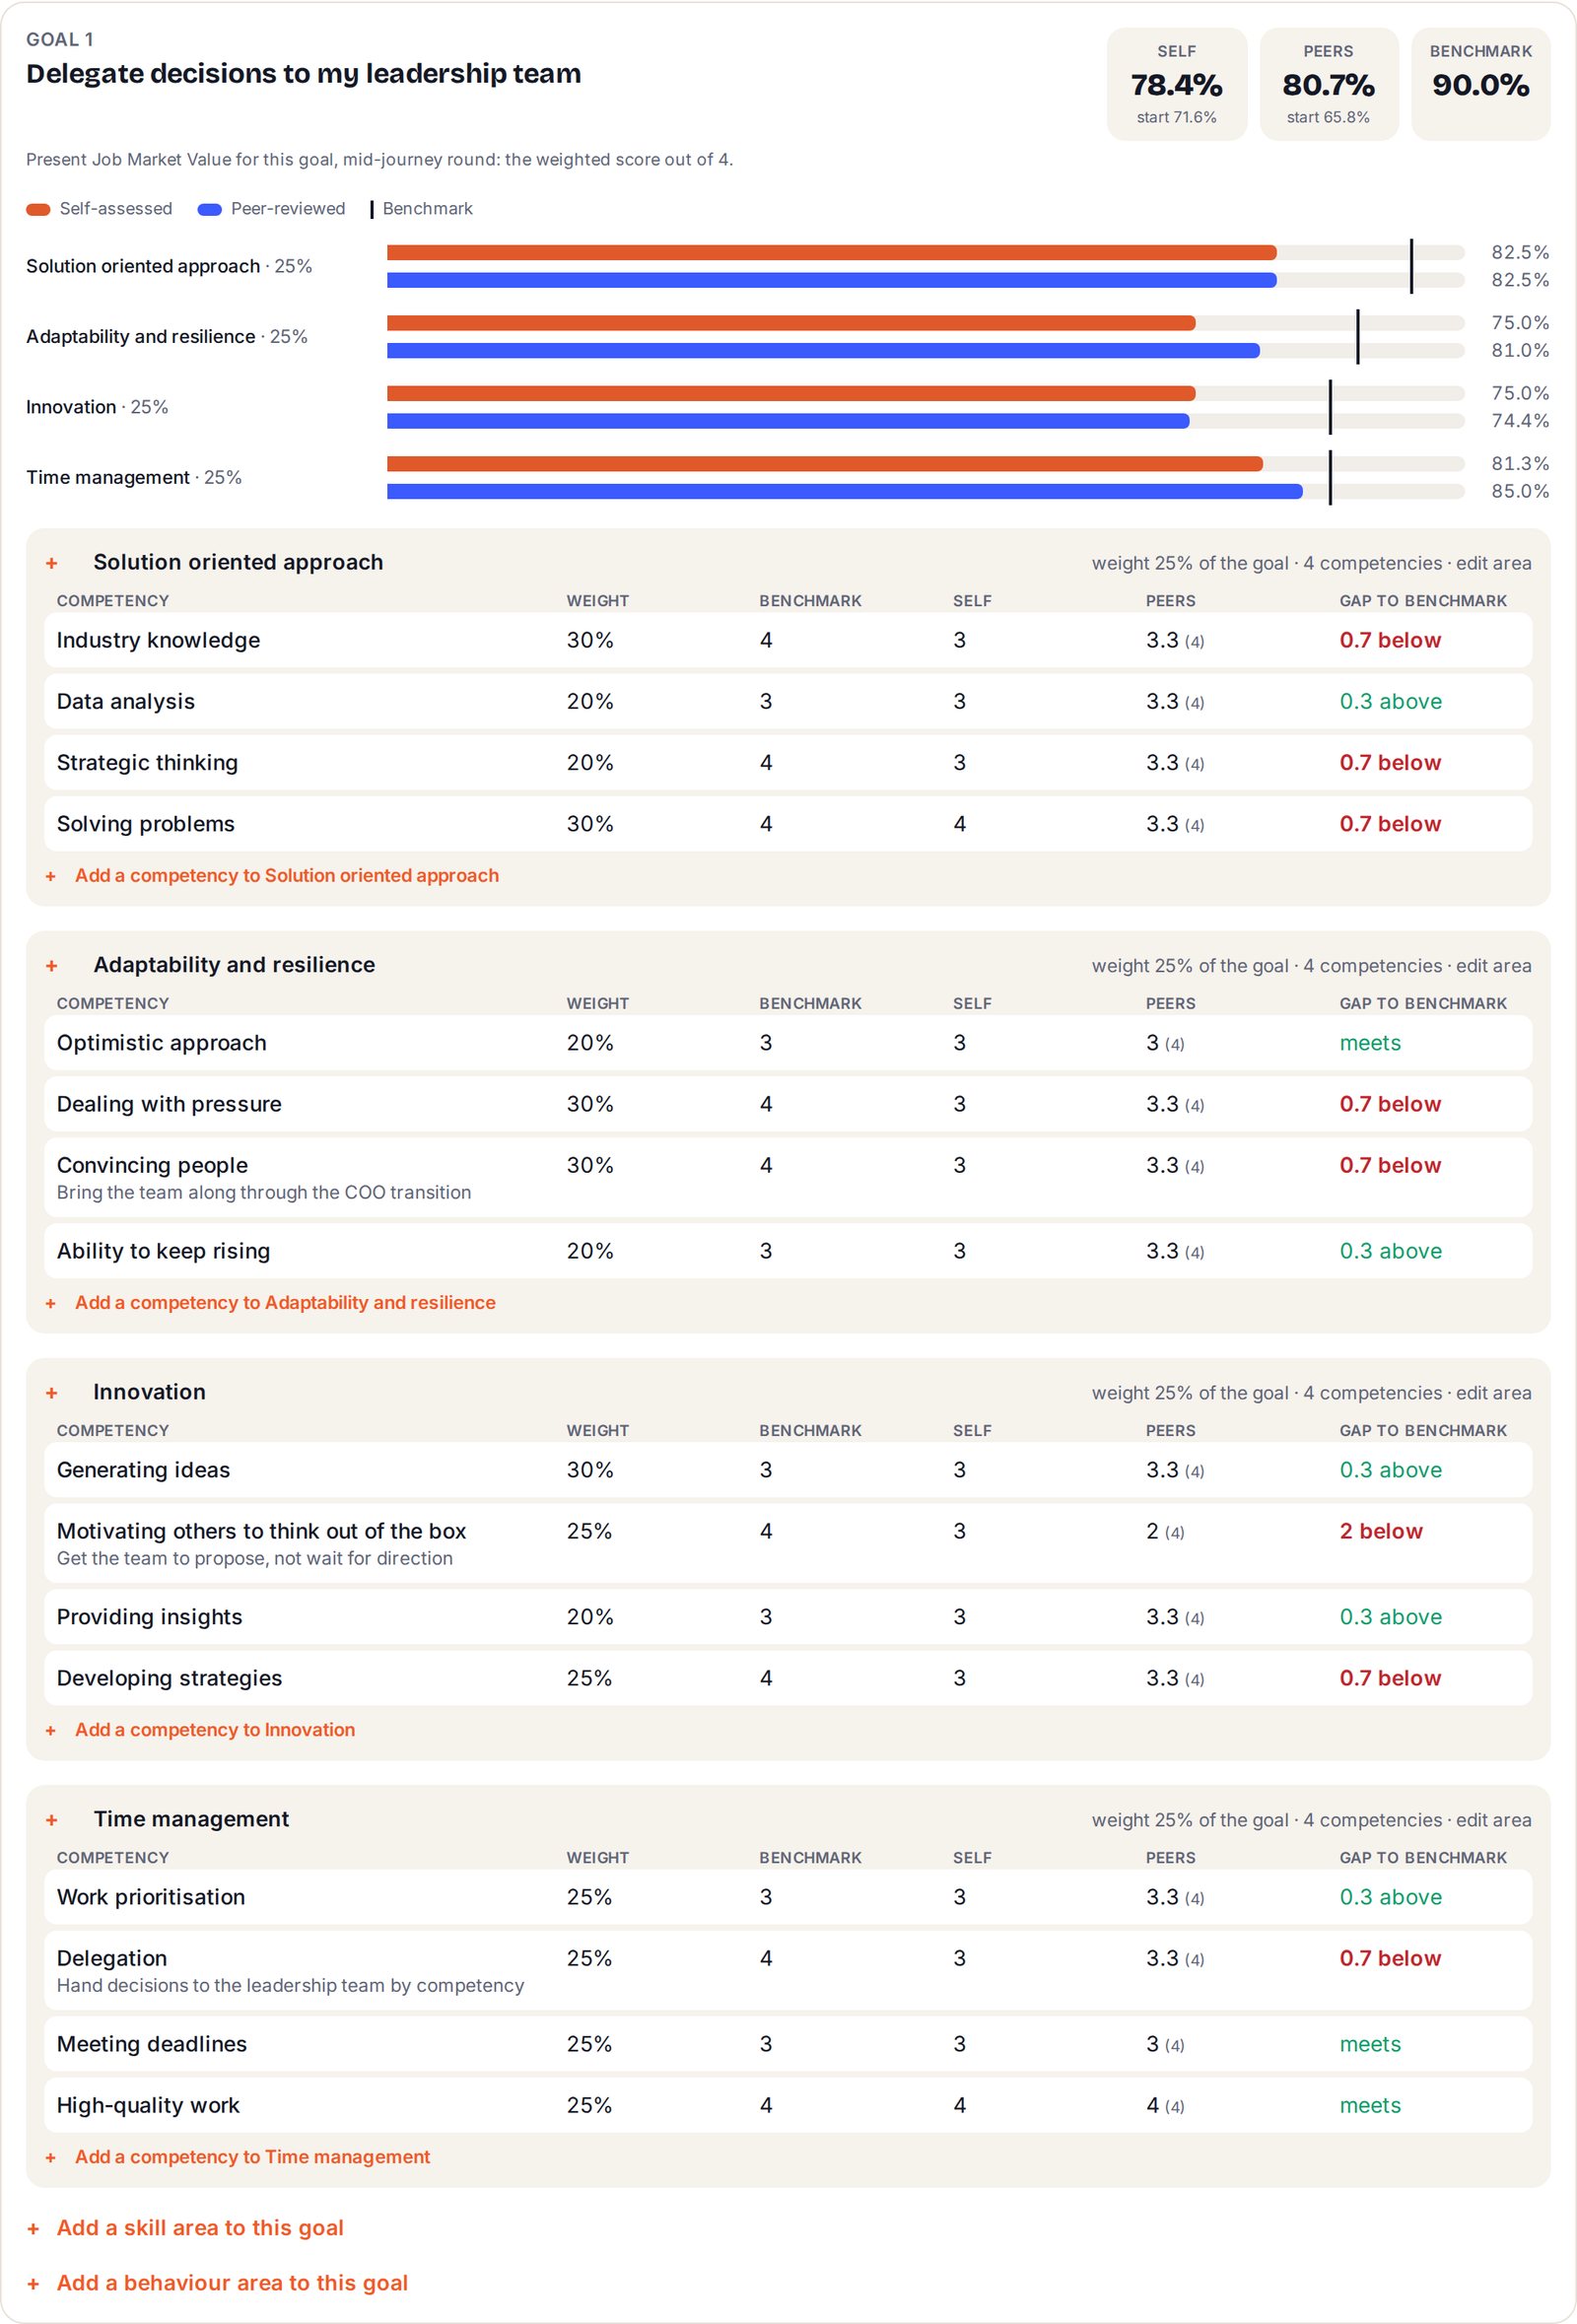
Task: Click Add a competency to Adaptability and resilience
Action: (270, 1302)
